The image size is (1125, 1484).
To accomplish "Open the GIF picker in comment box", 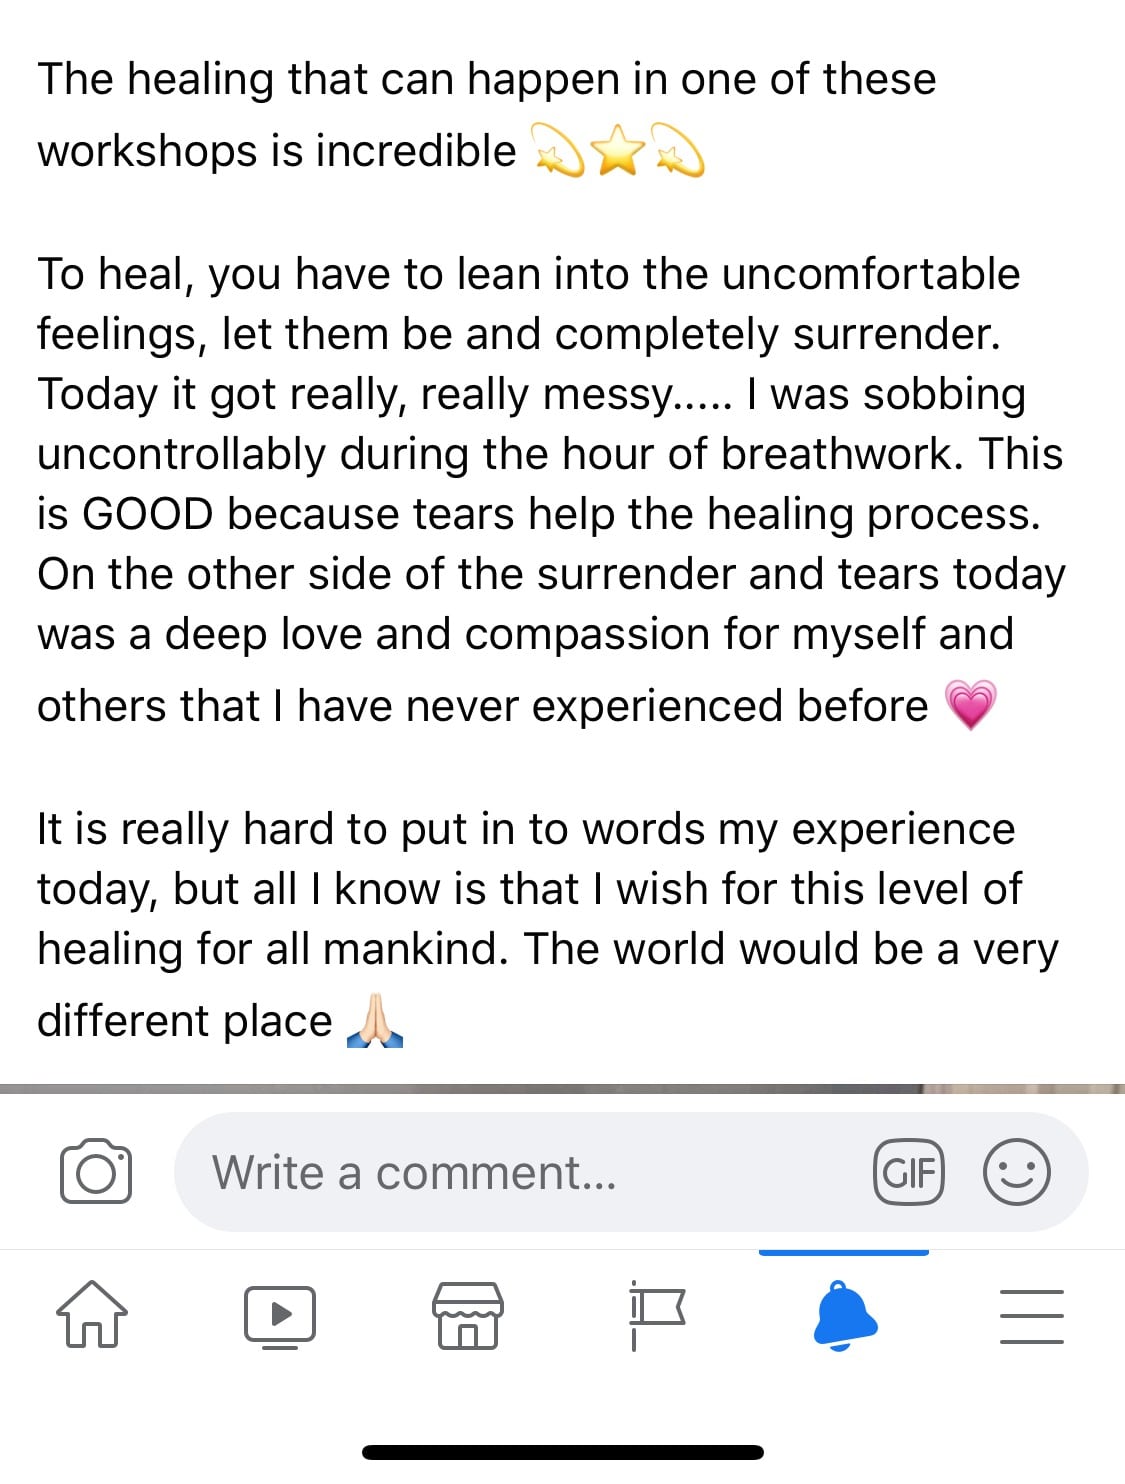I will [x=908, y=1172].
